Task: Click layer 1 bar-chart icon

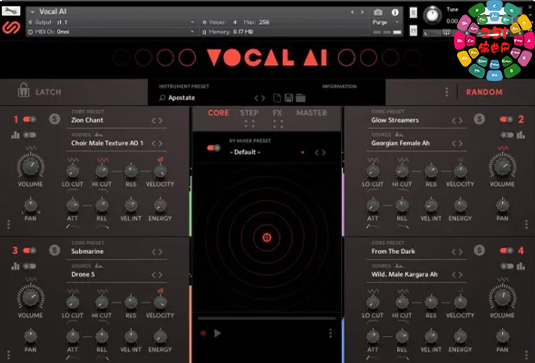Action: (x=15, y=135)
